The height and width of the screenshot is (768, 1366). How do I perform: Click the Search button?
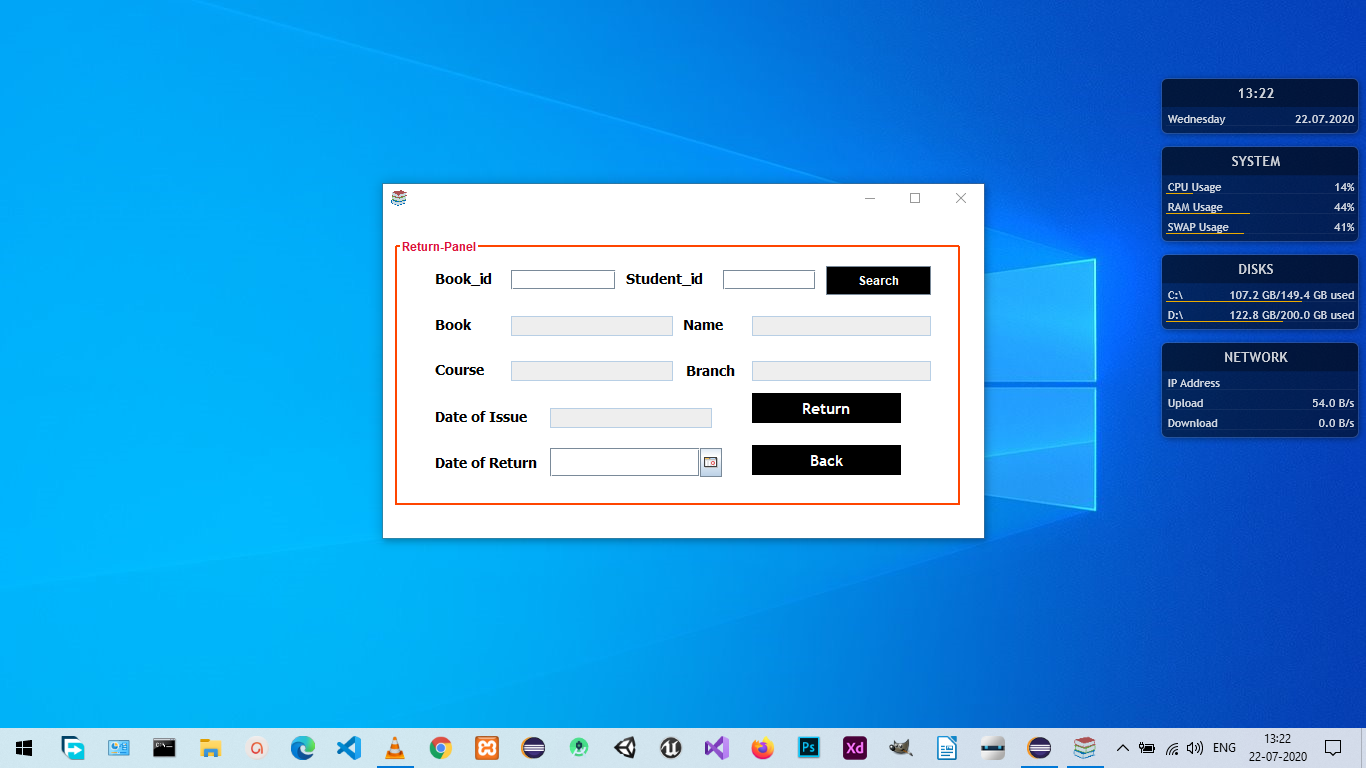tap(878, 281)
